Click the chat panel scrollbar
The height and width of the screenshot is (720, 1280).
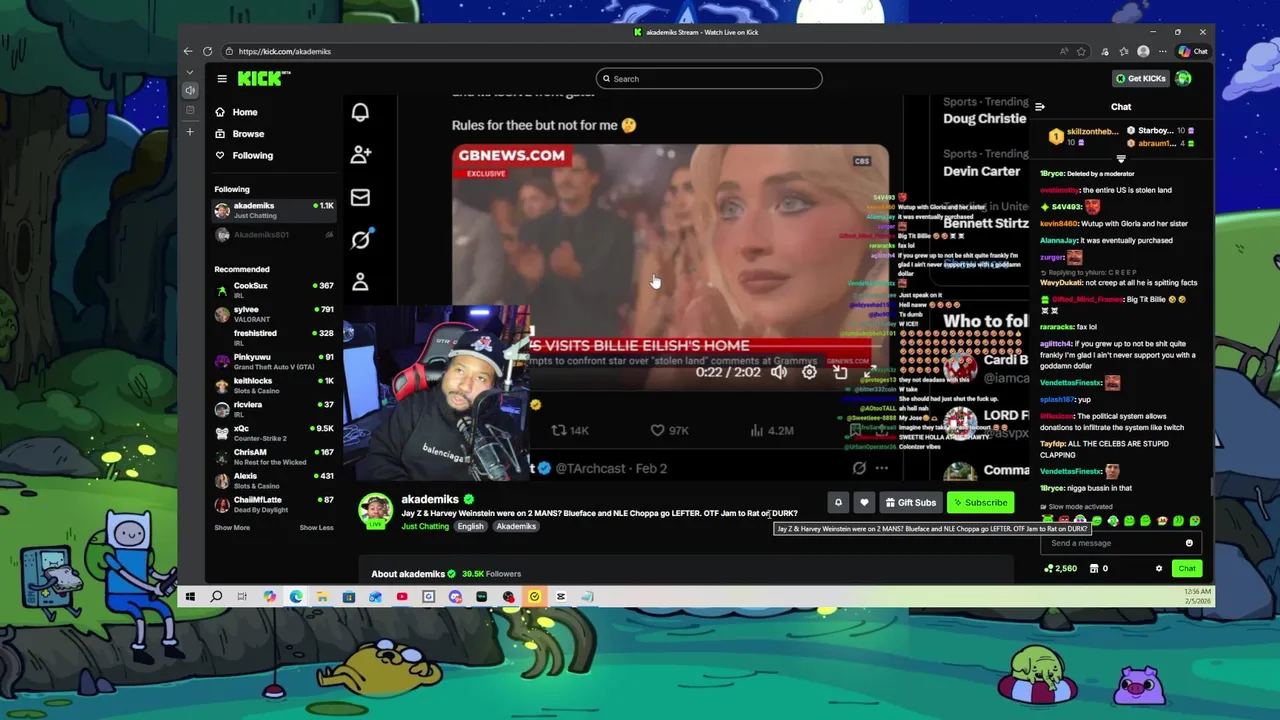tap(1211, 485)
